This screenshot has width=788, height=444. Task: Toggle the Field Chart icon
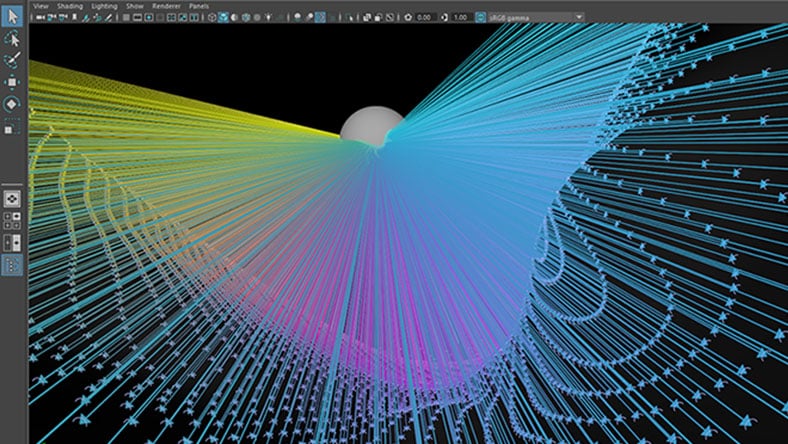(171, 18)
